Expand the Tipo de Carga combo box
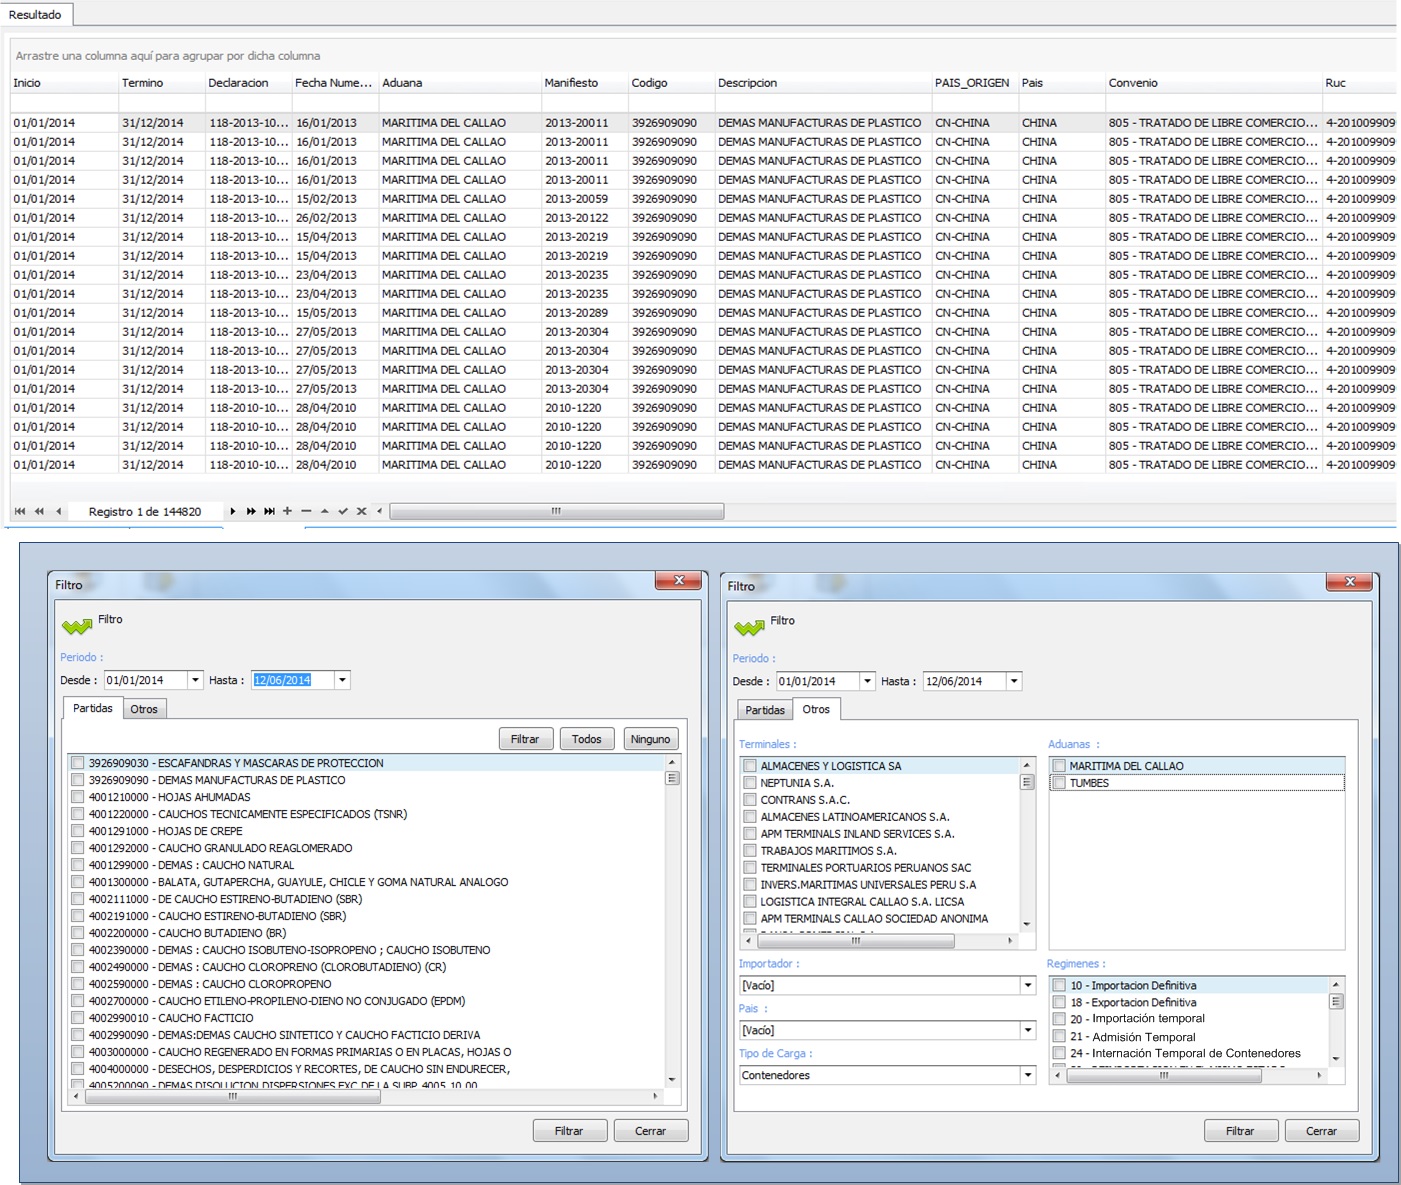1401x1185 pixels. click(1027, 1076)
